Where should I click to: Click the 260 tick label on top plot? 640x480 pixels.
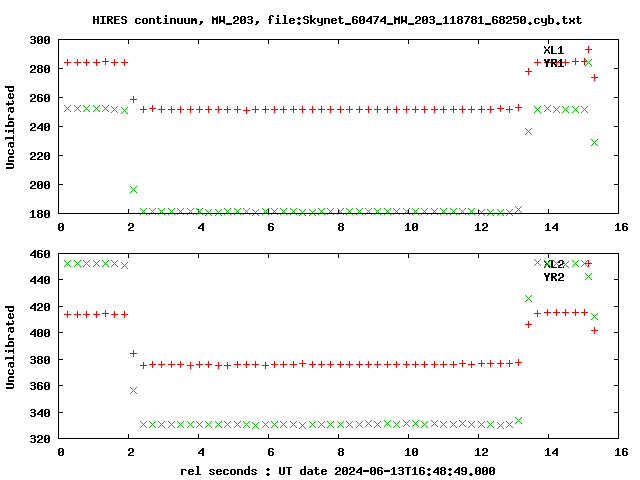40,98
